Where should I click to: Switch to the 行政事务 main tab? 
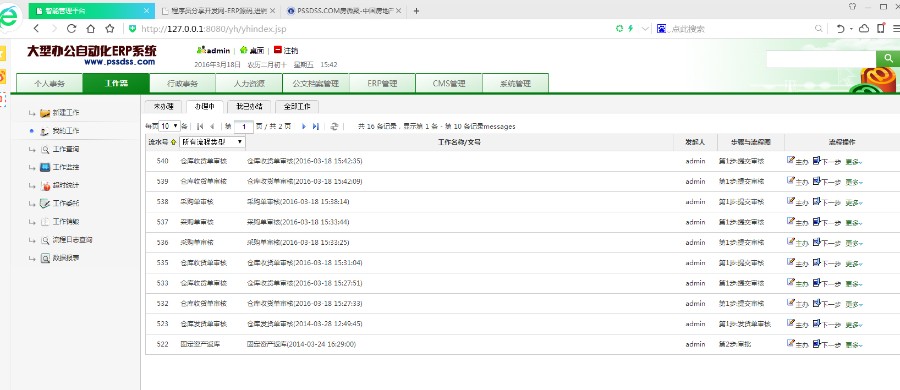183,83
